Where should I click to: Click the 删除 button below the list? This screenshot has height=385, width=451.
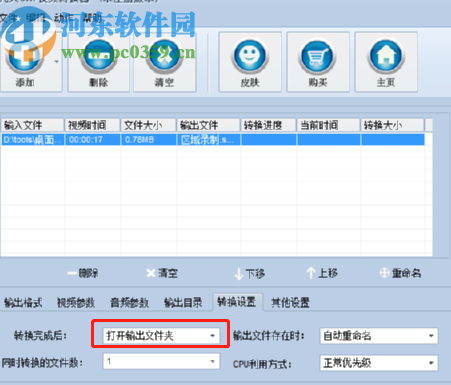click(x=83, y=273)
